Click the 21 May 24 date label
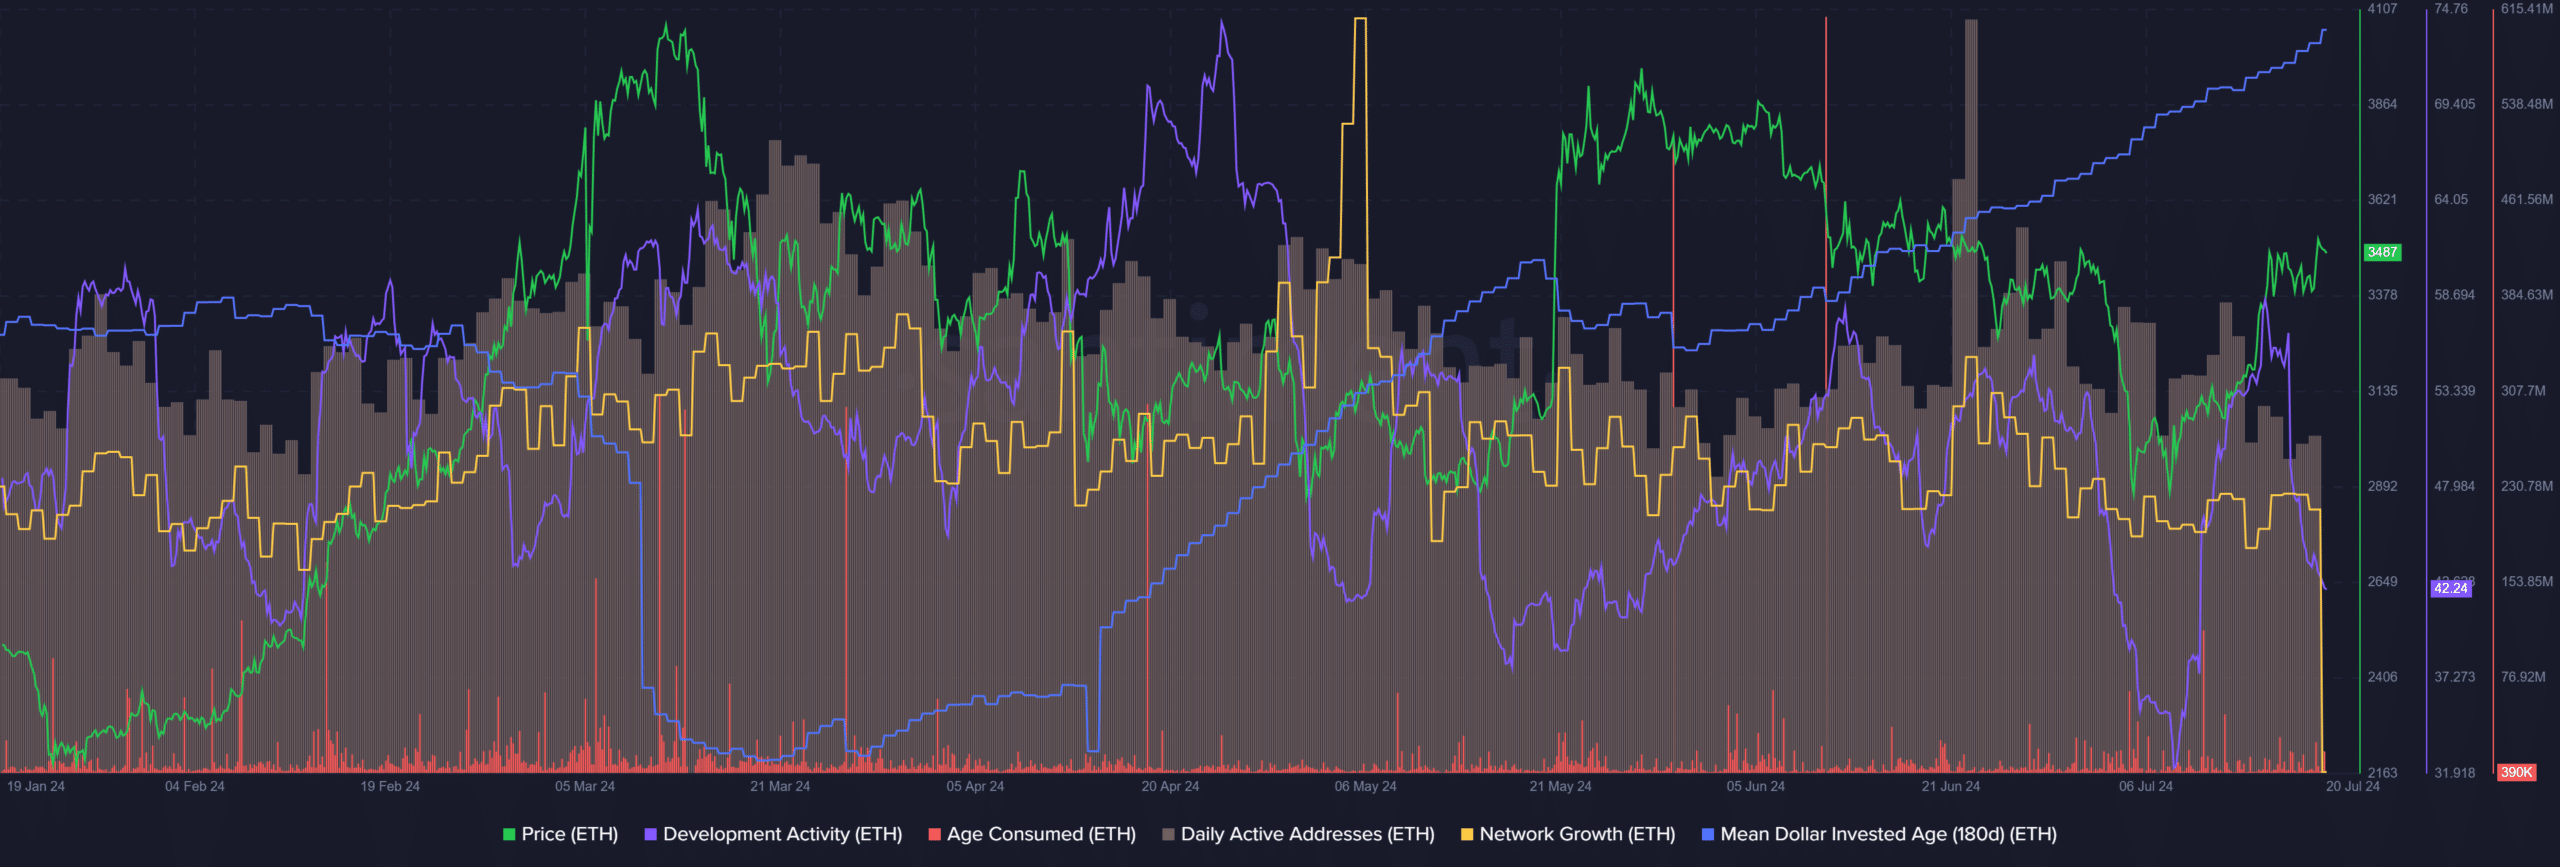This screenshot has width=2560, height=867. [1560, 786]
